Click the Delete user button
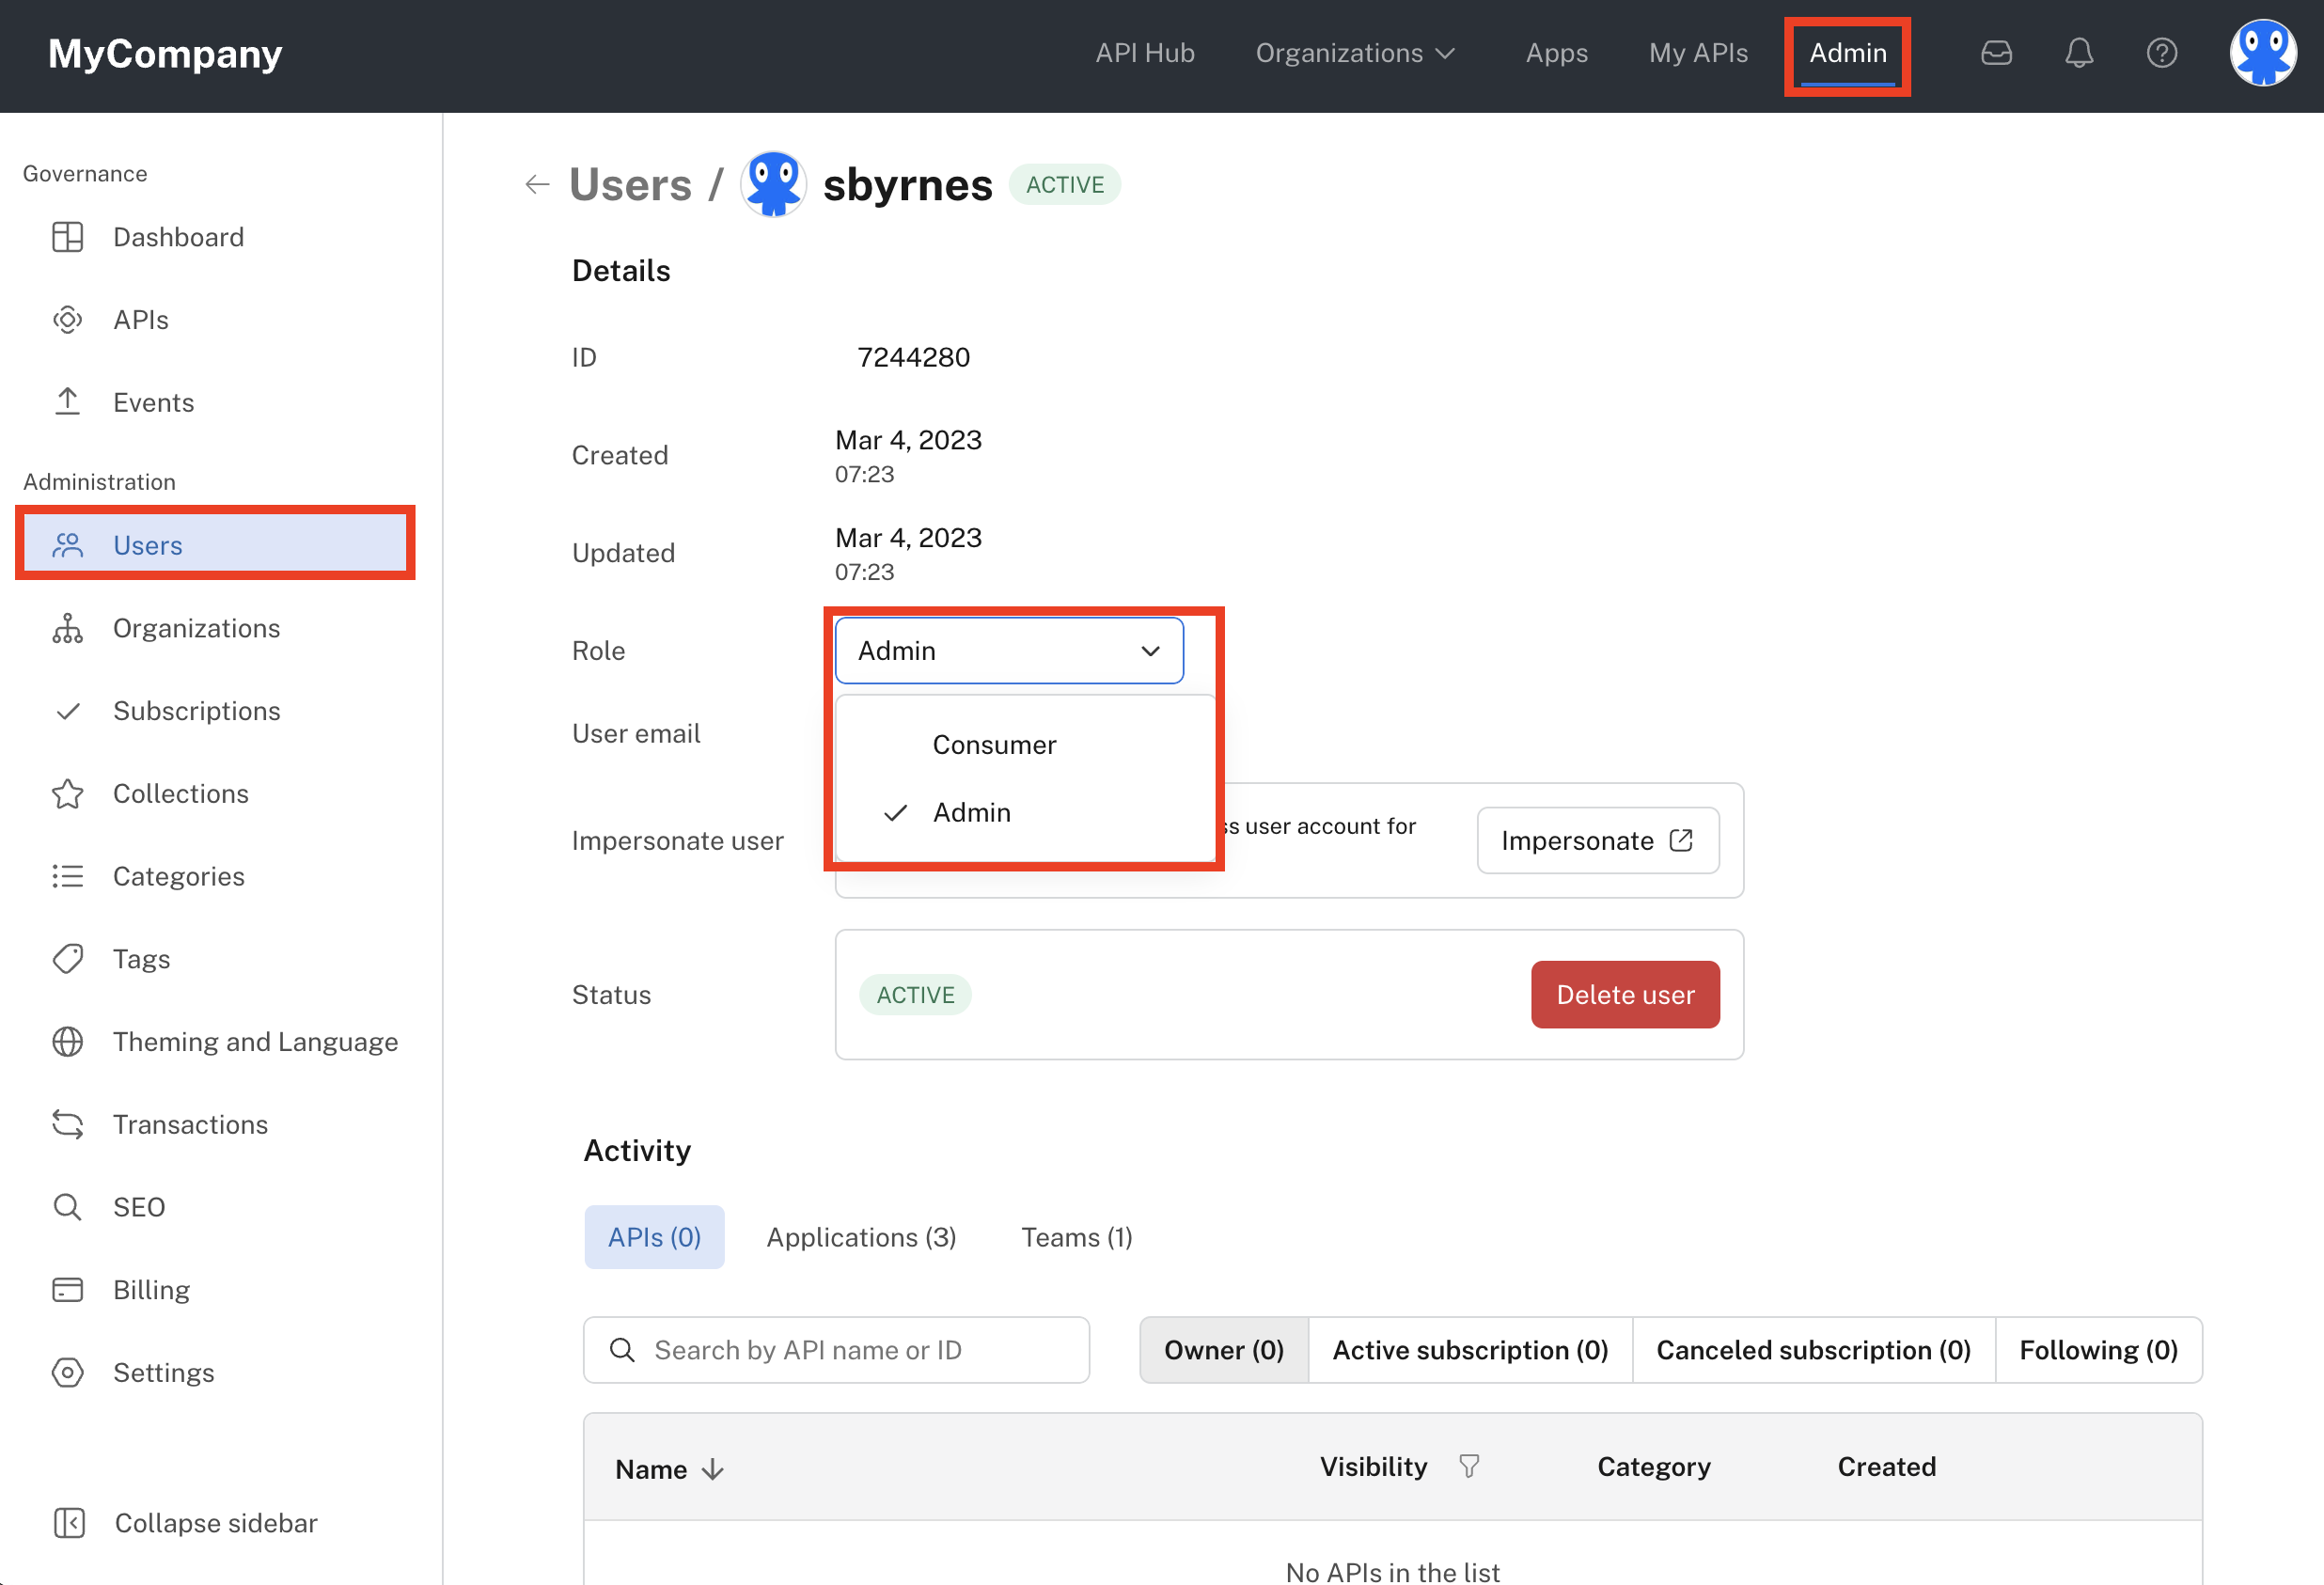This screenshot has width=2324, height=1585. tap(1623, 994)
